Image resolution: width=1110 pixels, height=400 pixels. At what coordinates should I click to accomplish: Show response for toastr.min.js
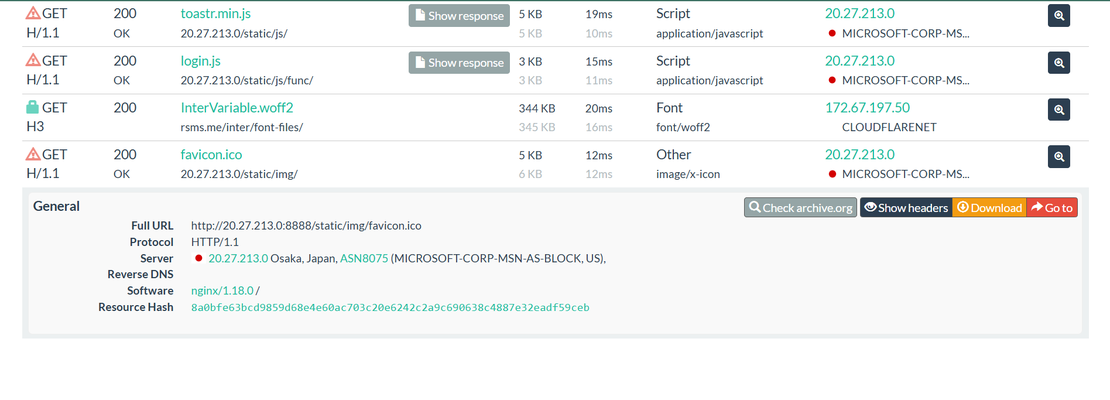[x=459, y=16]
